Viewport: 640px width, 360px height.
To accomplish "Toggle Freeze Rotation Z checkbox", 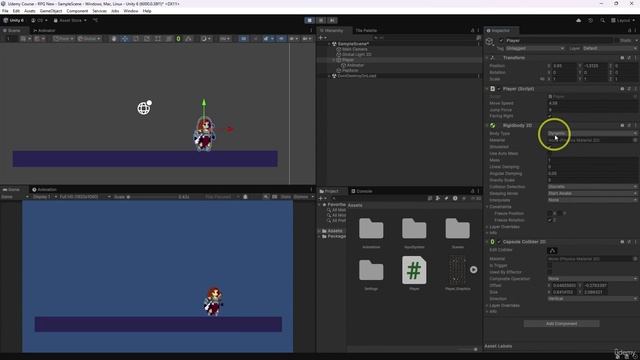I will (x=550, y=220).
